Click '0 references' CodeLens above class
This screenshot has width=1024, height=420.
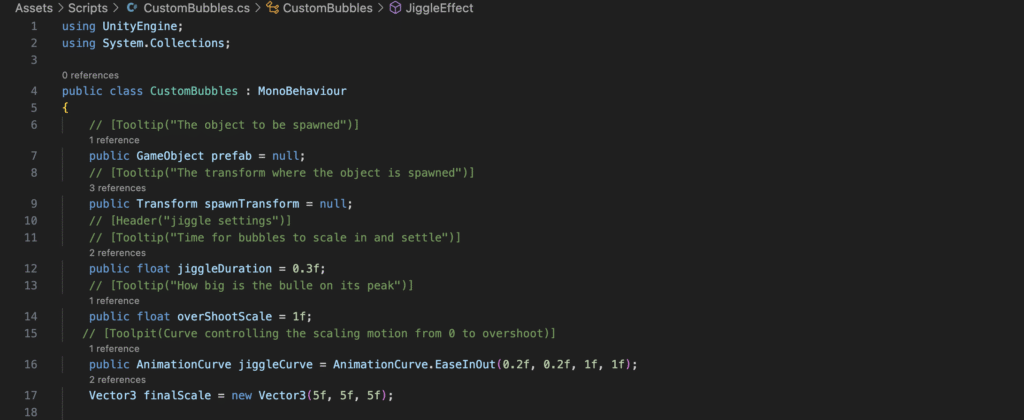pos(90,76)
